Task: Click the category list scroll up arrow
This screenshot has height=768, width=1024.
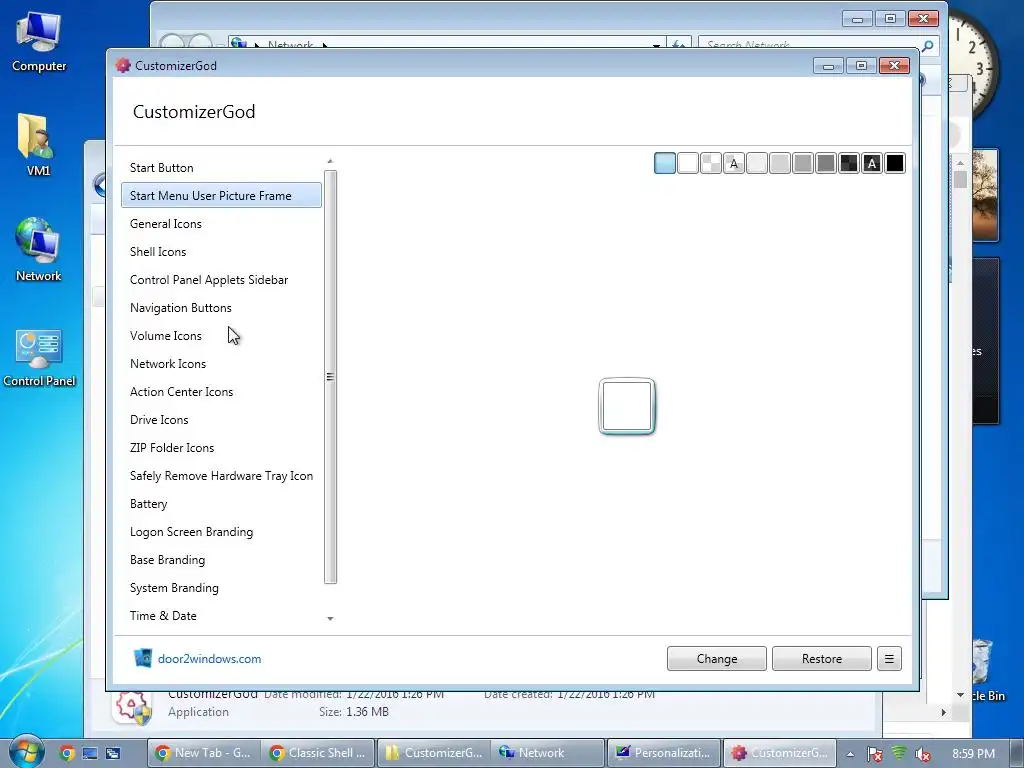Action: pyautogui.click(x=330, y=161)
